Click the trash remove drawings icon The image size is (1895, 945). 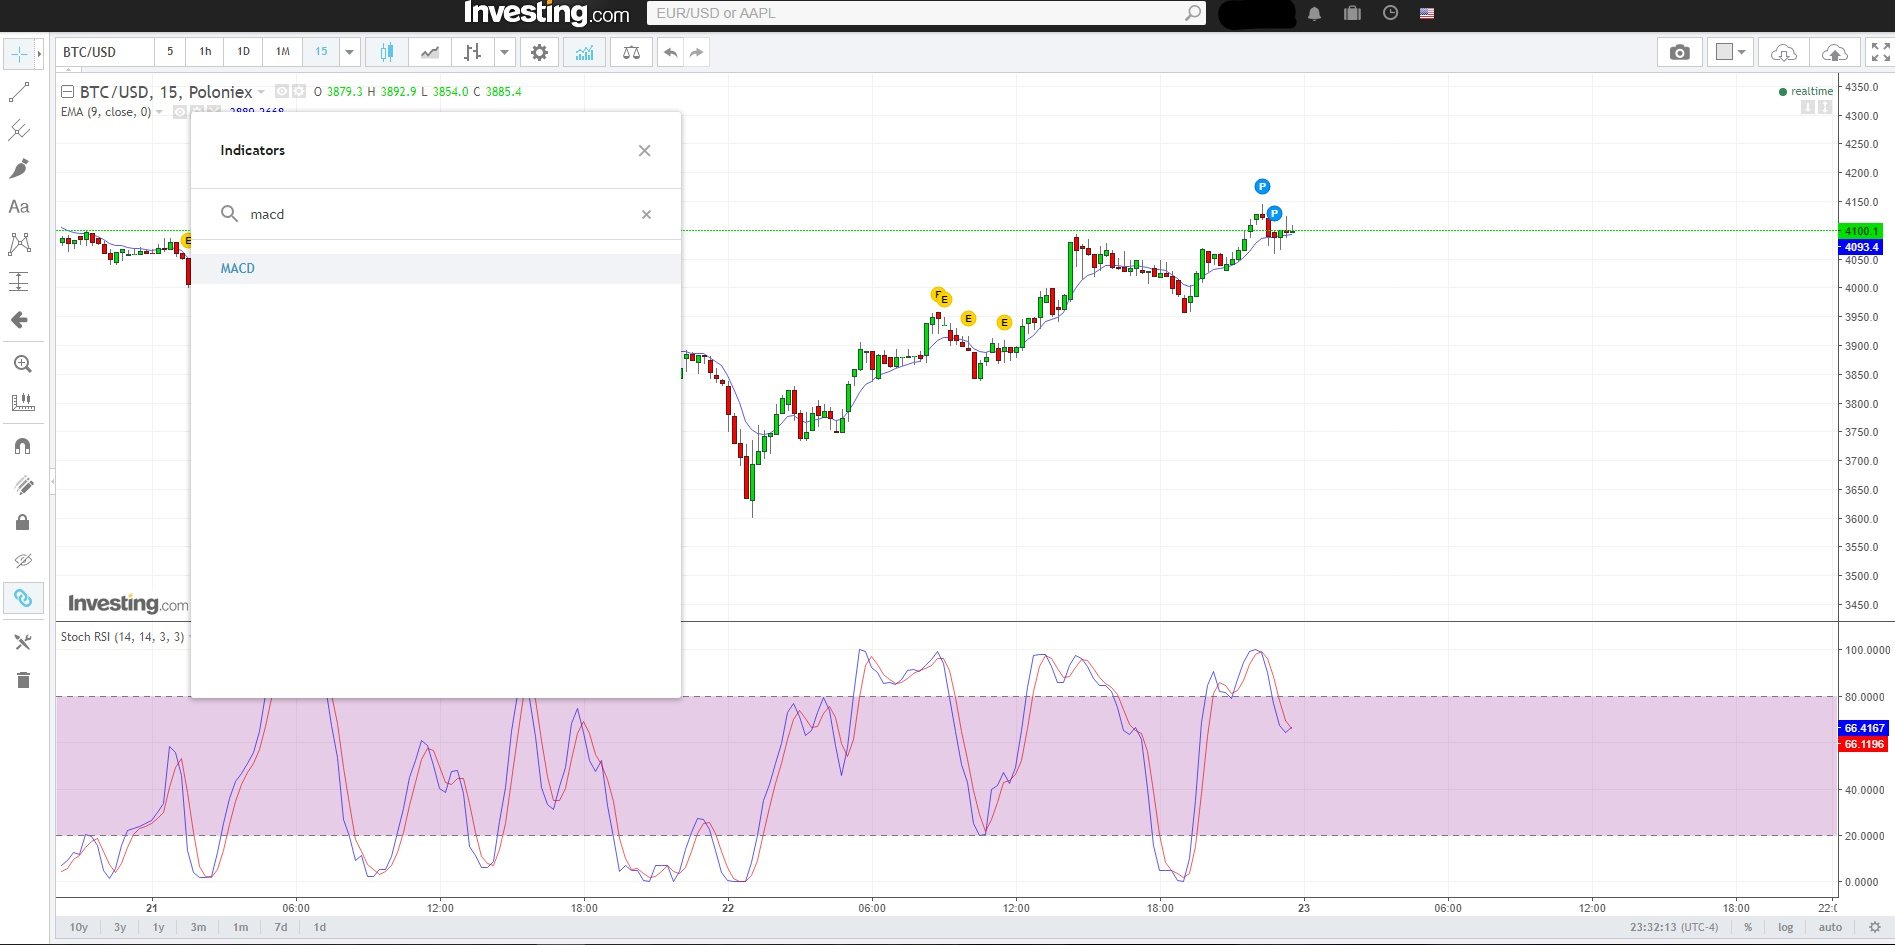(22, 680)
